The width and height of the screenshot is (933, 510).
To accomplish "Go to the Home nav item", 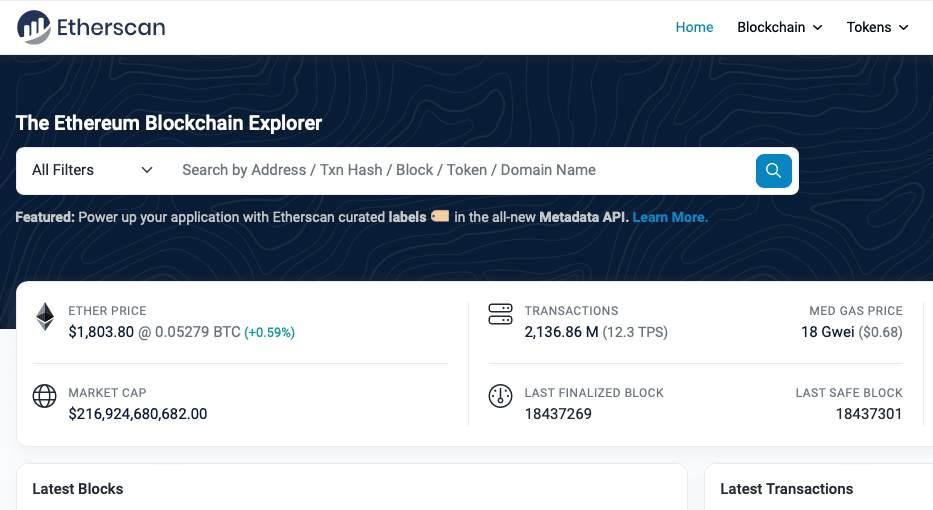I will click(x=694, y=27).
